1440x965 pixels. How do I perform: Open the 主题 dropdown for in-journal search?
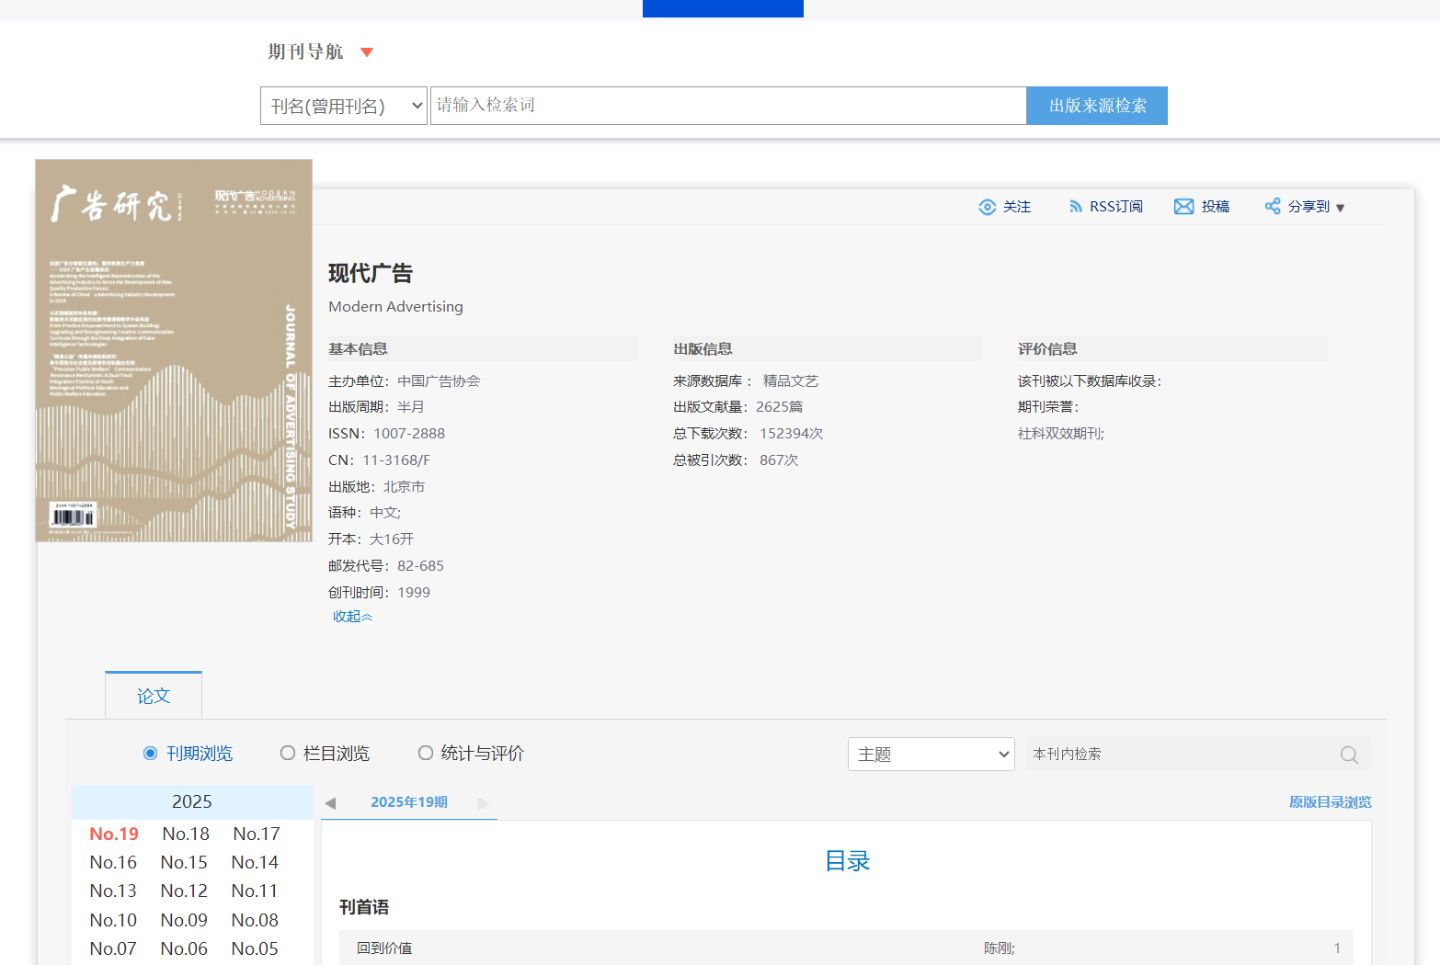click(x=931, y=755)
